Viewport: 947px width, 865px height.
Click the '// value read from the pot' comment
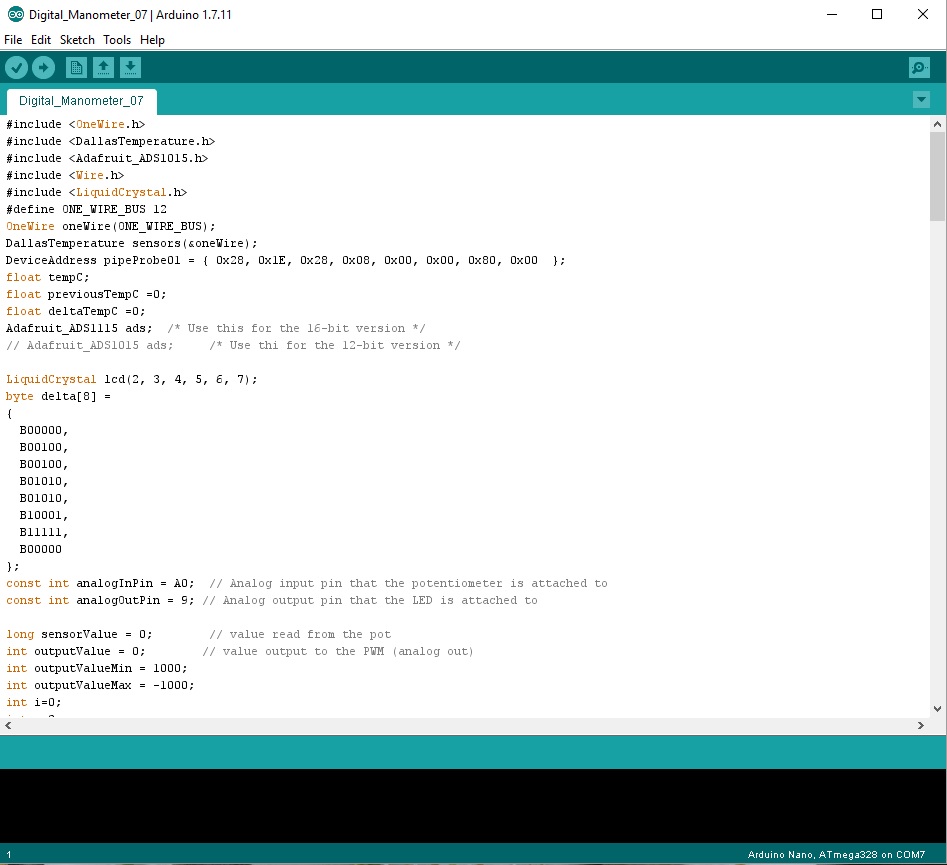(300, 634)
